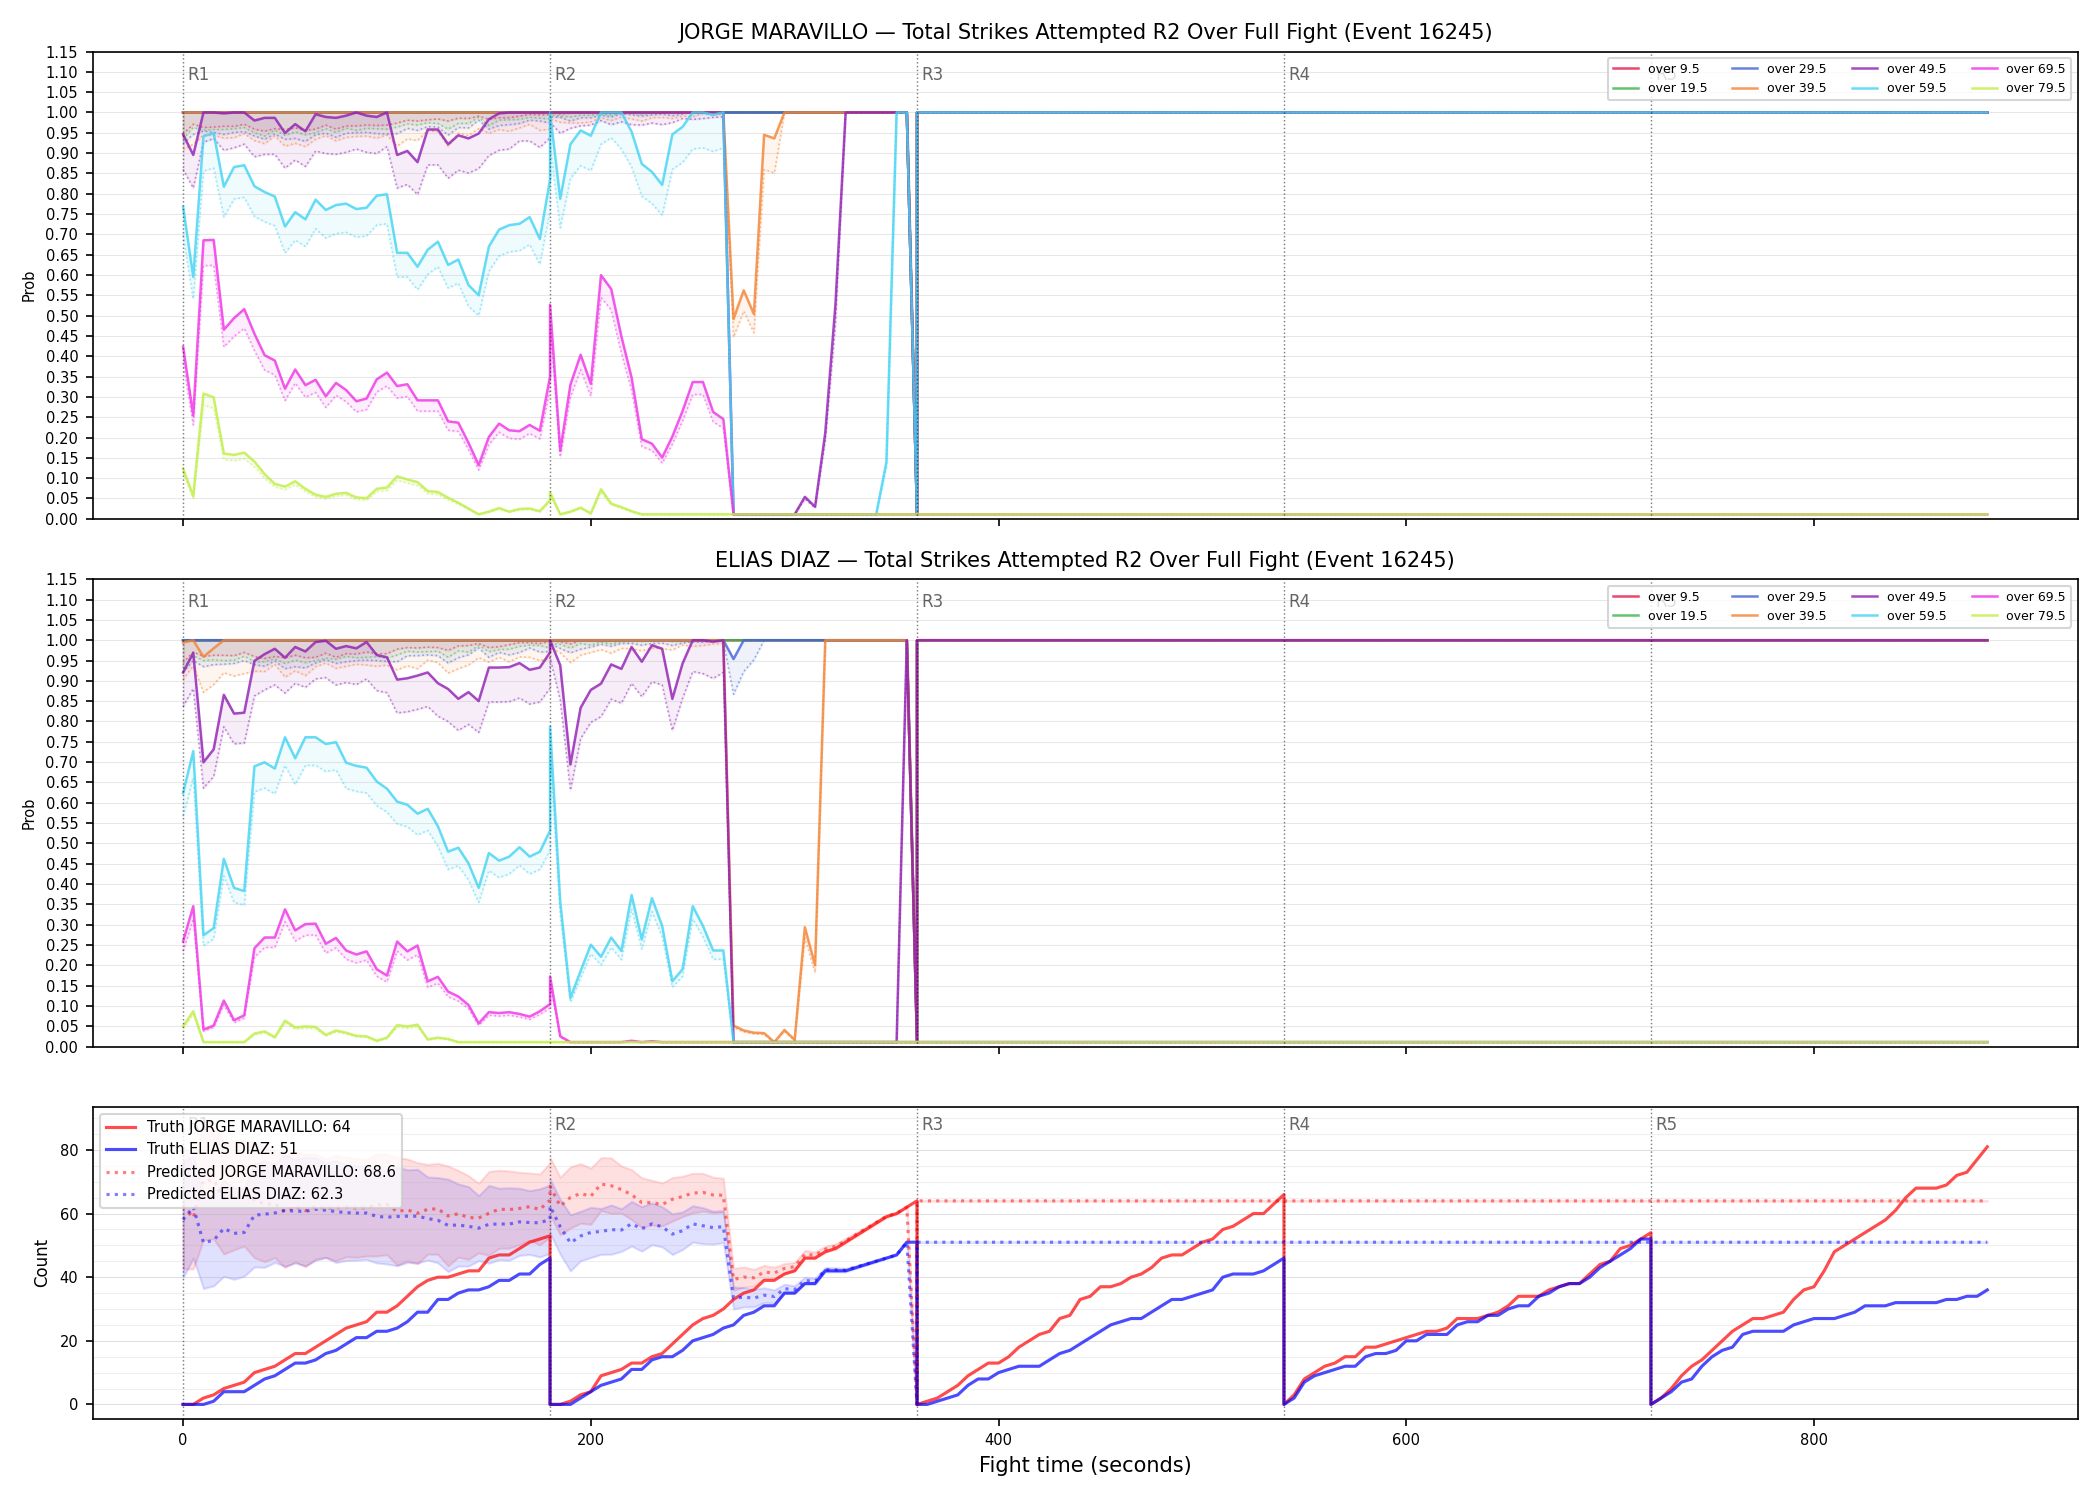Click the 'Fight time (seconds)' axis label

(1085, 1465)
